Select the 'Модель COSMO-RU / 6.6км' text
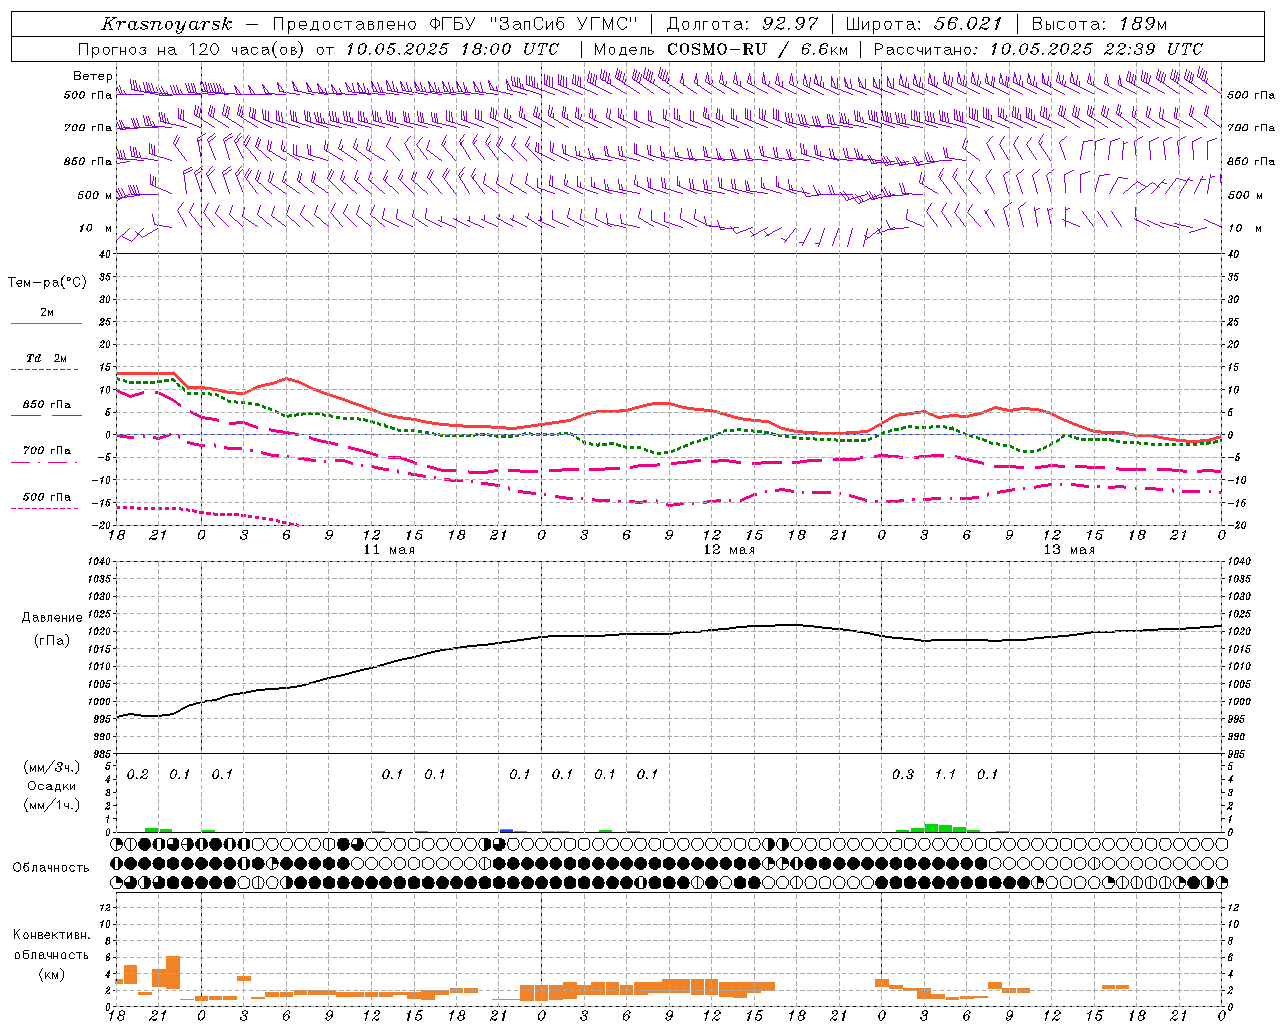 coord(720,49)
